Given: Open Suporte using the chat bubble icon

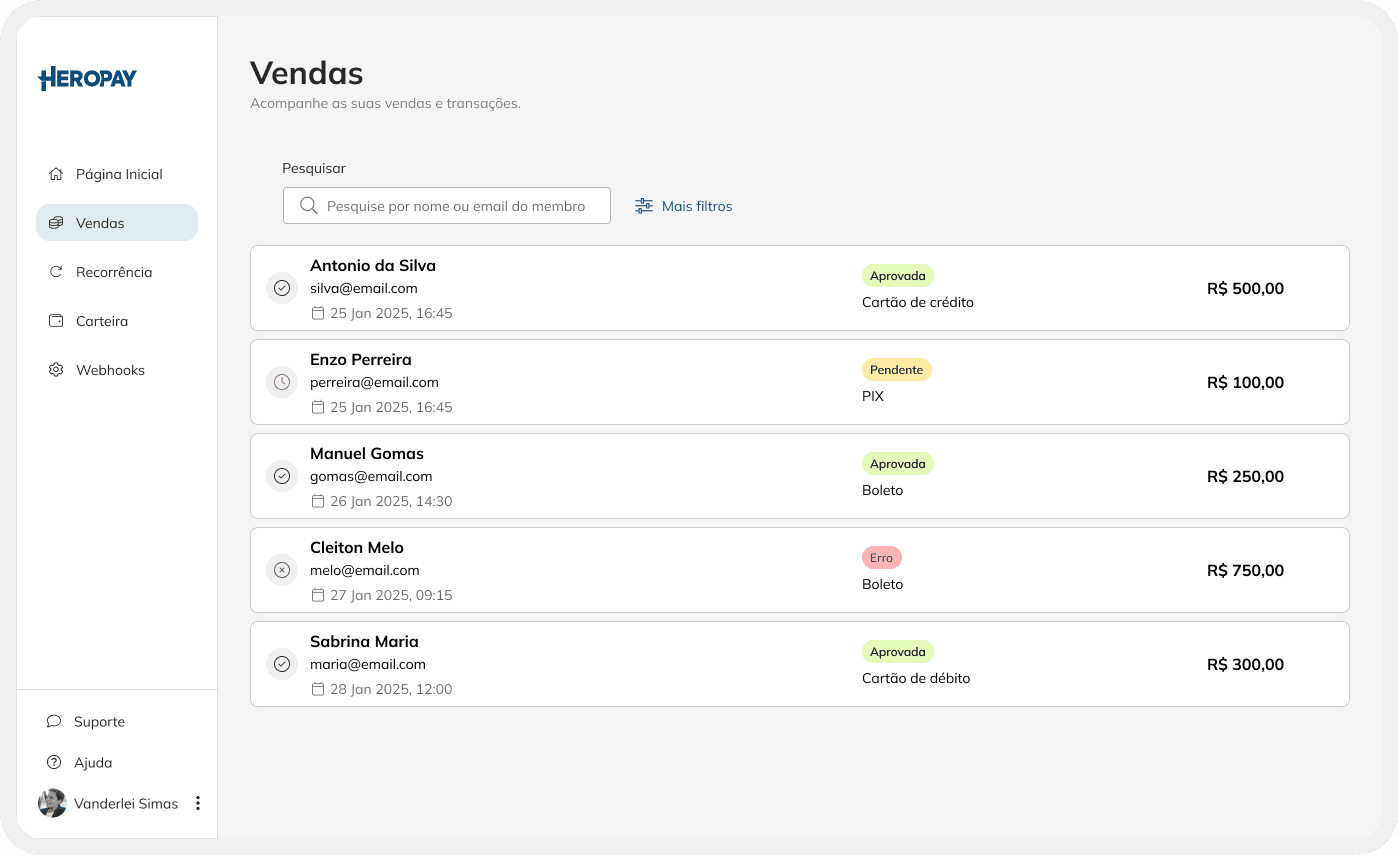Looking at the screenshot, I should tap(53, 721).
